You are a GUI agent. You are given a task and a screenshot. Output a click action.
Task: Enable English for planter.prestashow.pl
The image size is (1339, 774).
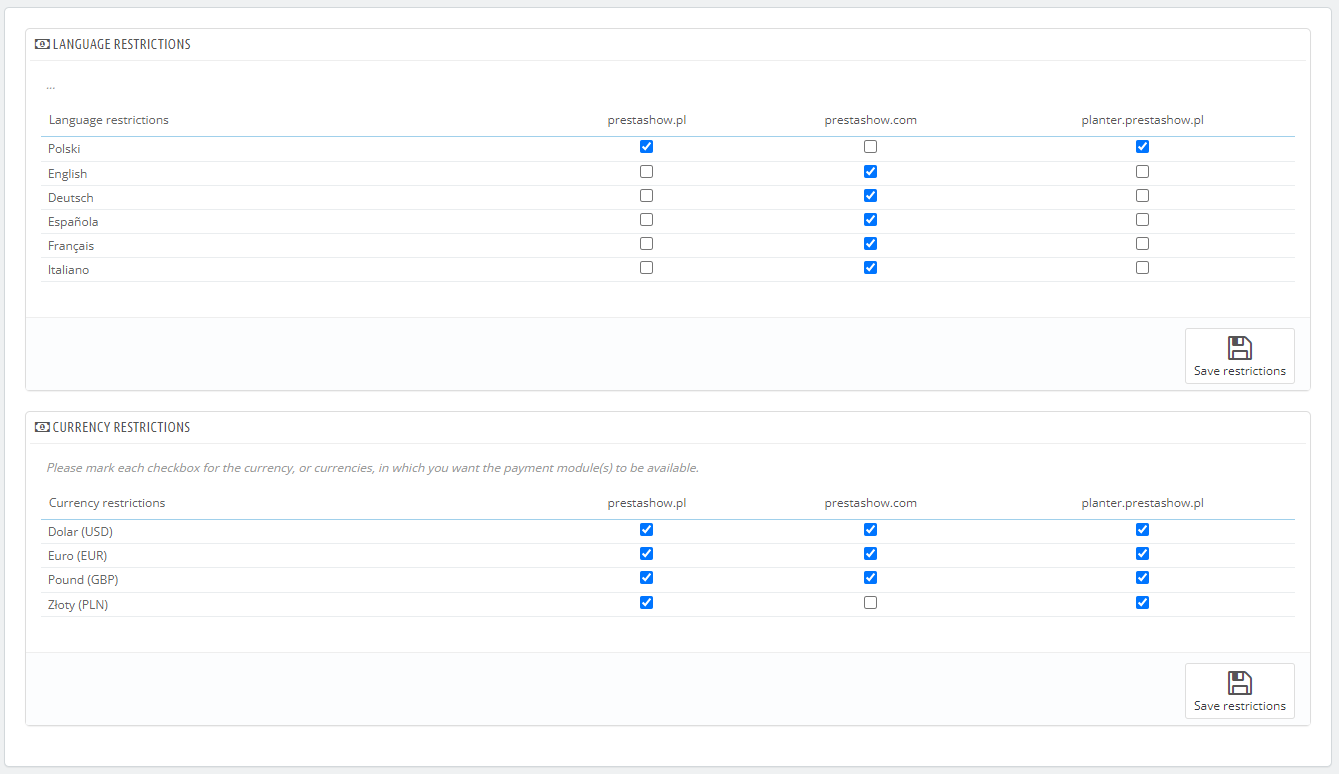point(1142,172)
